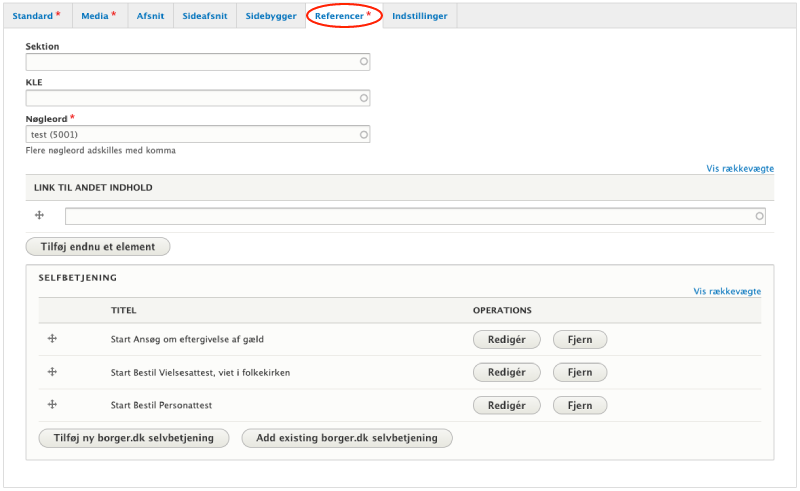Click Fjern for Ansøg om eftergivelse af gæld

pyautogui.click(x=580, y=340)
